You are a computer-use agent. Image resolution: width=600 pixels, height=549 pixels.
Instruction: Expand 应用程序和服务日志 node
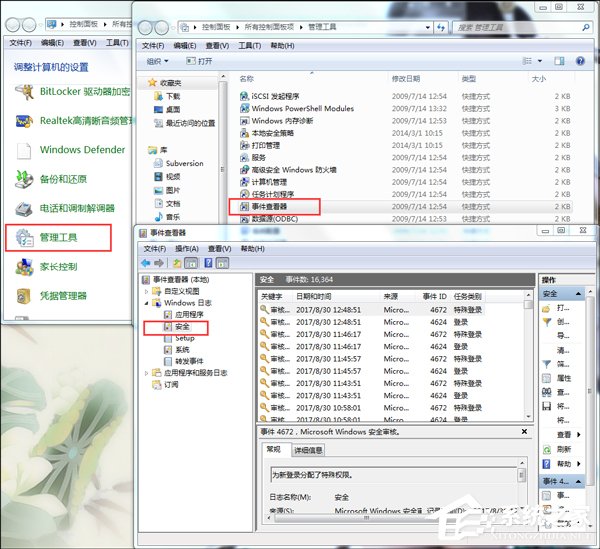click(147, 373)
